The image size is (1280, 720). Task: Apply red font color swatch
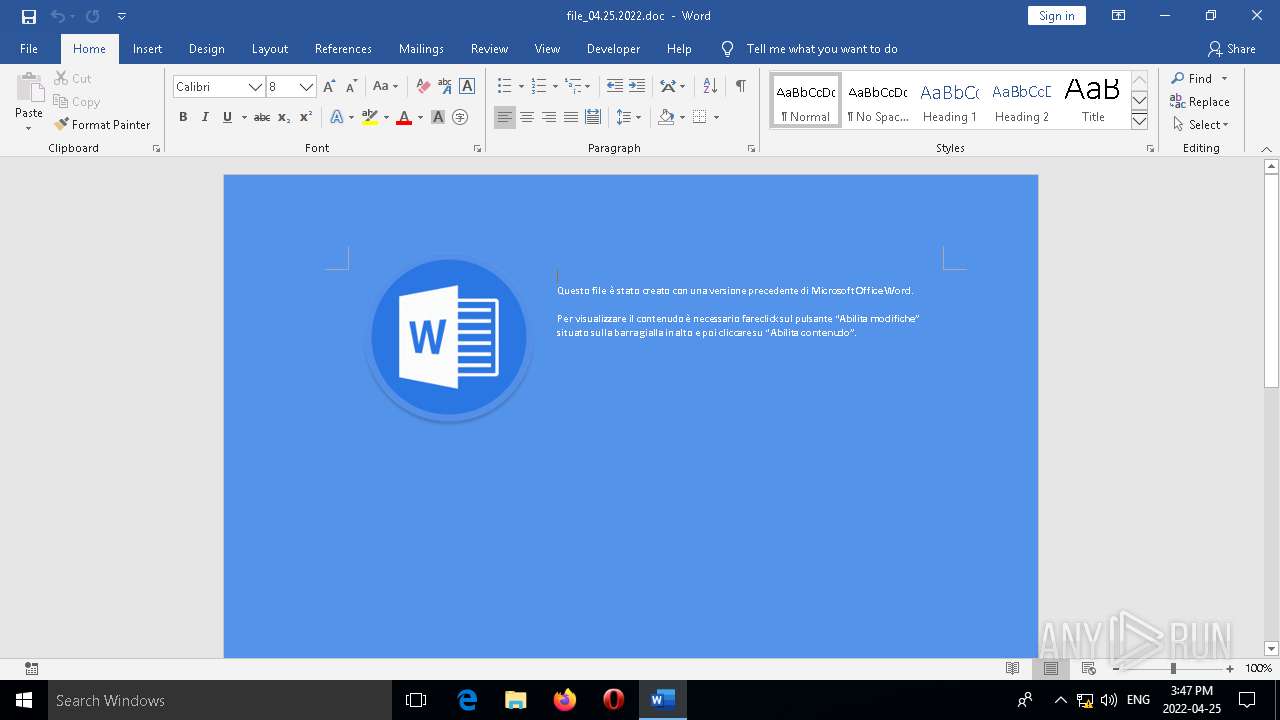[404, 117]
